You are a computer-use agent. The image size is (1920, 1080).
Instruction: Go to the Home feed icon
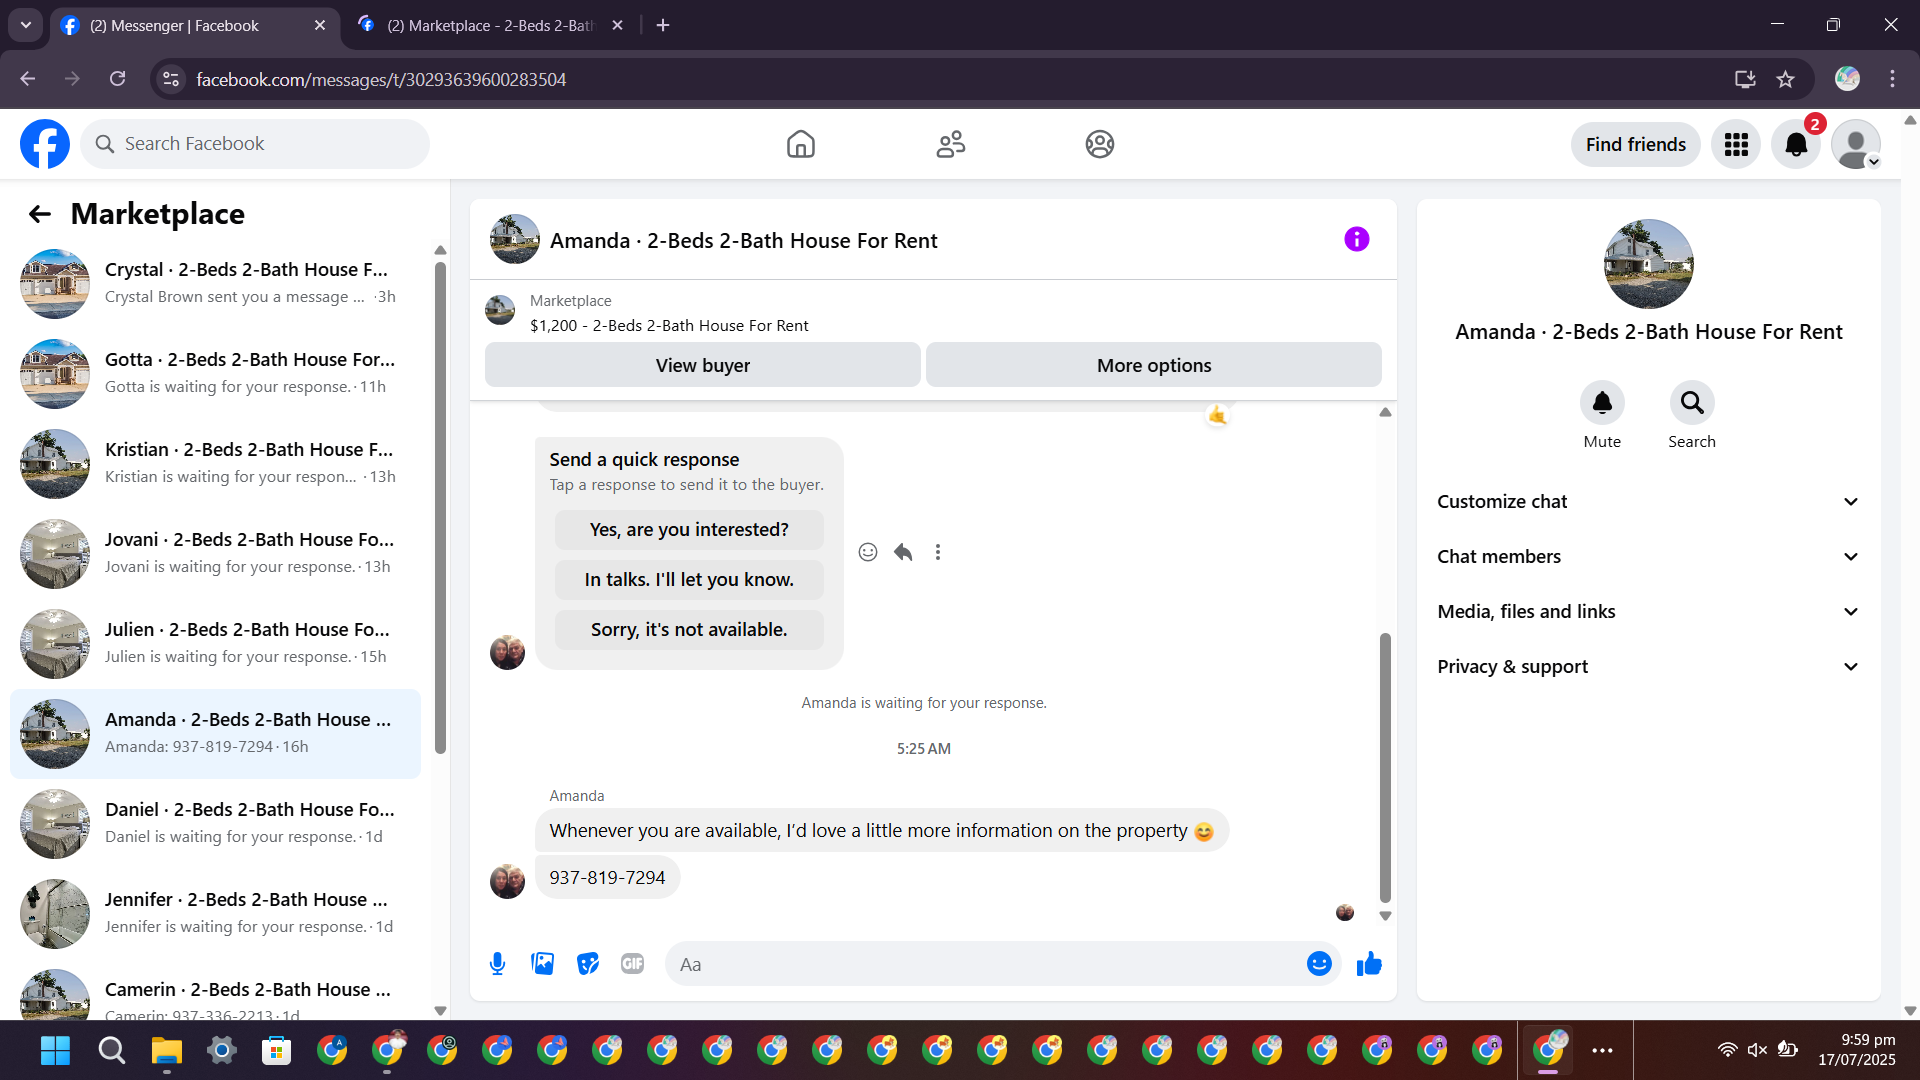coord(801,144)
